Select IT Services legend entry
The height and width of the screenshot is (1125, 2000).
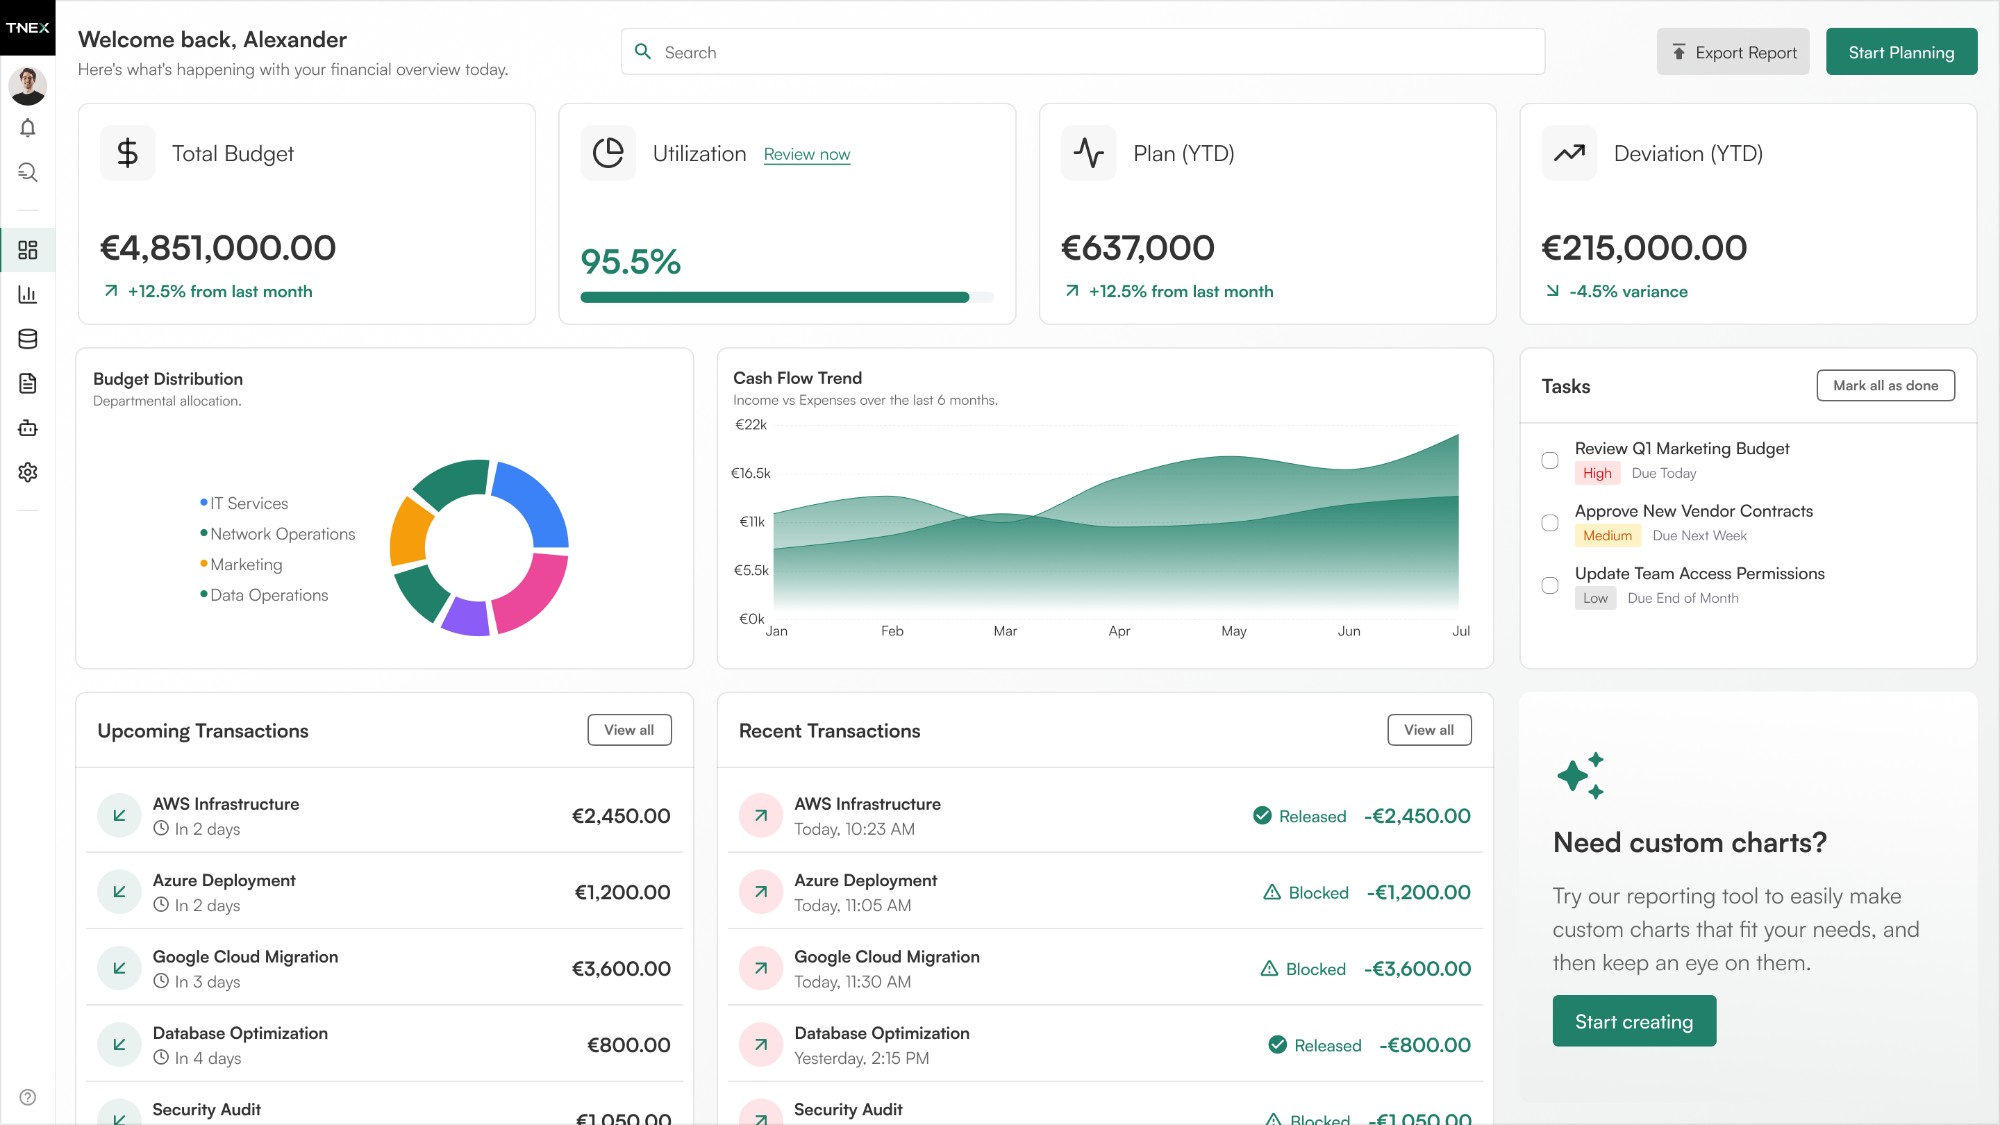coord(244,503)
